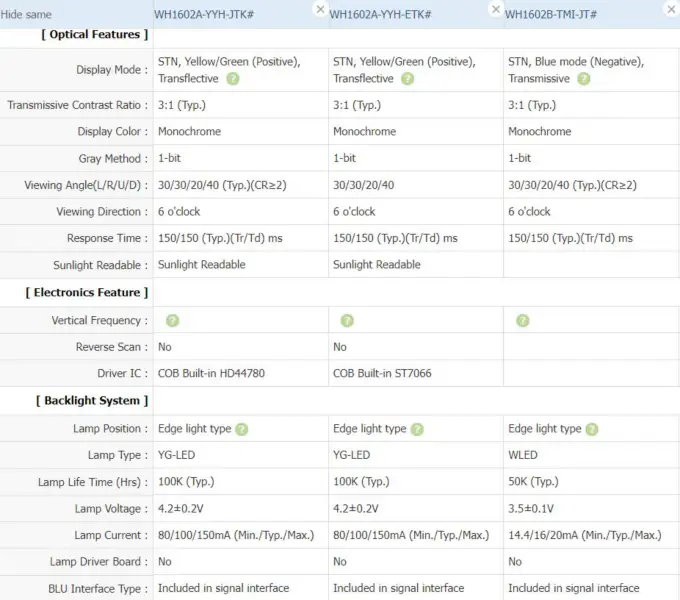Click the Vertical Frequency row label

click(x=100, y=321)
